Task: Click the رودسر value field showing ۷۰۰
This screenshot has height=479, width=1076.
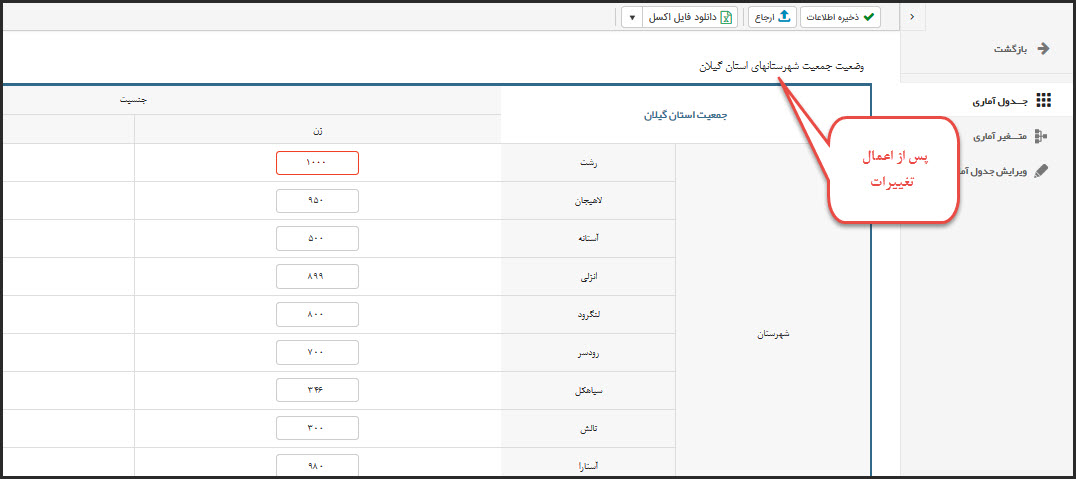Action: (x=317, y=352)
